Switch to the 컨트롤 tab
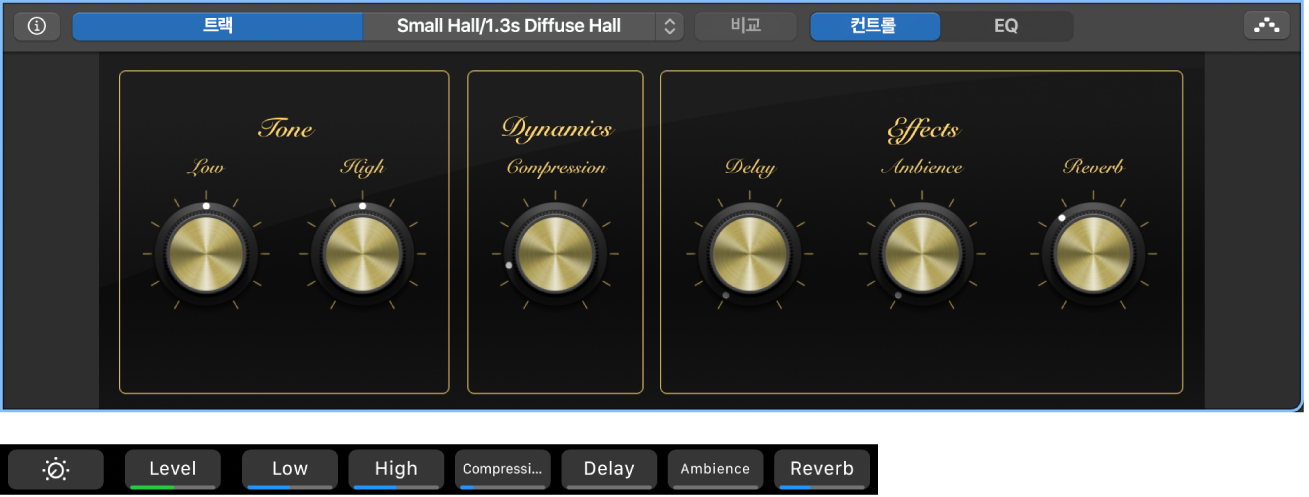Viewport: 1309px width, 497px height. tap(875, 26)
